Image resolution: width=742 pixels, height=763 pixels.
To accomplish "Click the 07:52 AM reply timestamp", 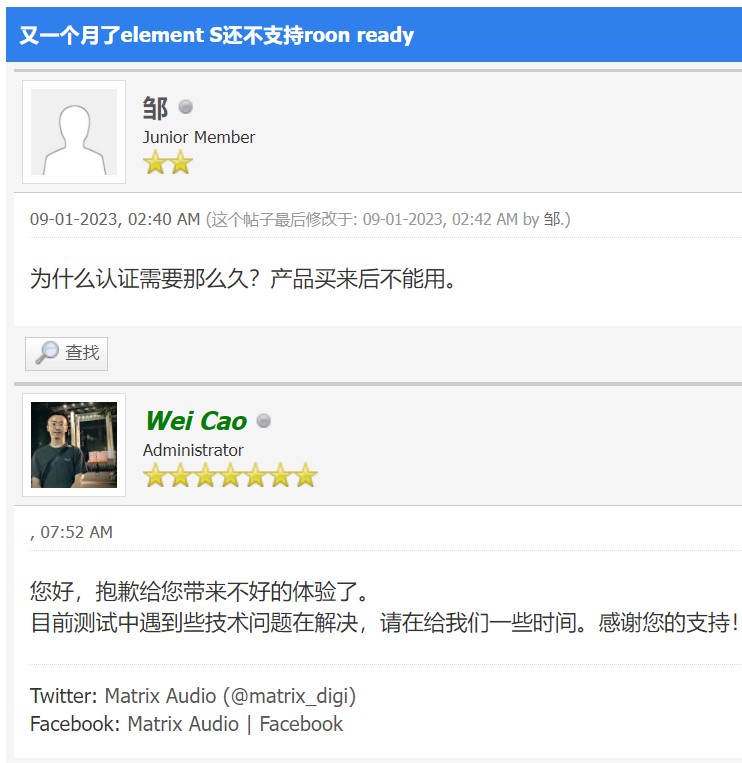I will tap(76, 532).
